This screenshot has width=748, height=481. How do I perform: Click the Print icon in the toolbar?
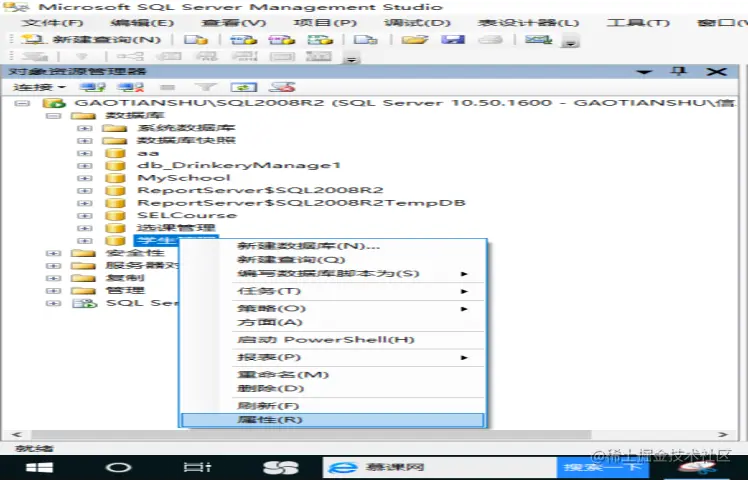coord(490,39)
